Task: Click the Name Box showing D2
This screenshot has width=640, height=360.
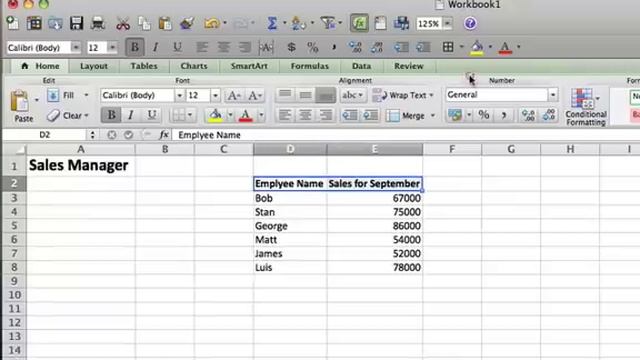Action: tap(44, 135)
